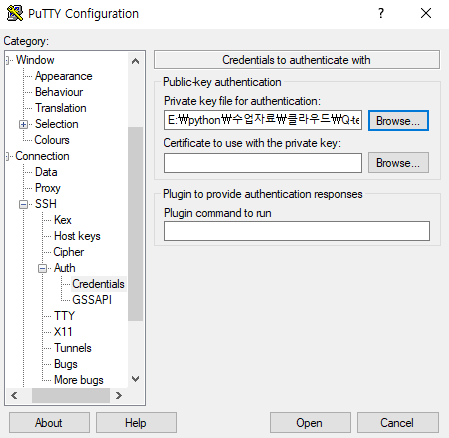Click the horizontal scroll-right arrow of category tree
449x438 pixels.
(119, 396)
